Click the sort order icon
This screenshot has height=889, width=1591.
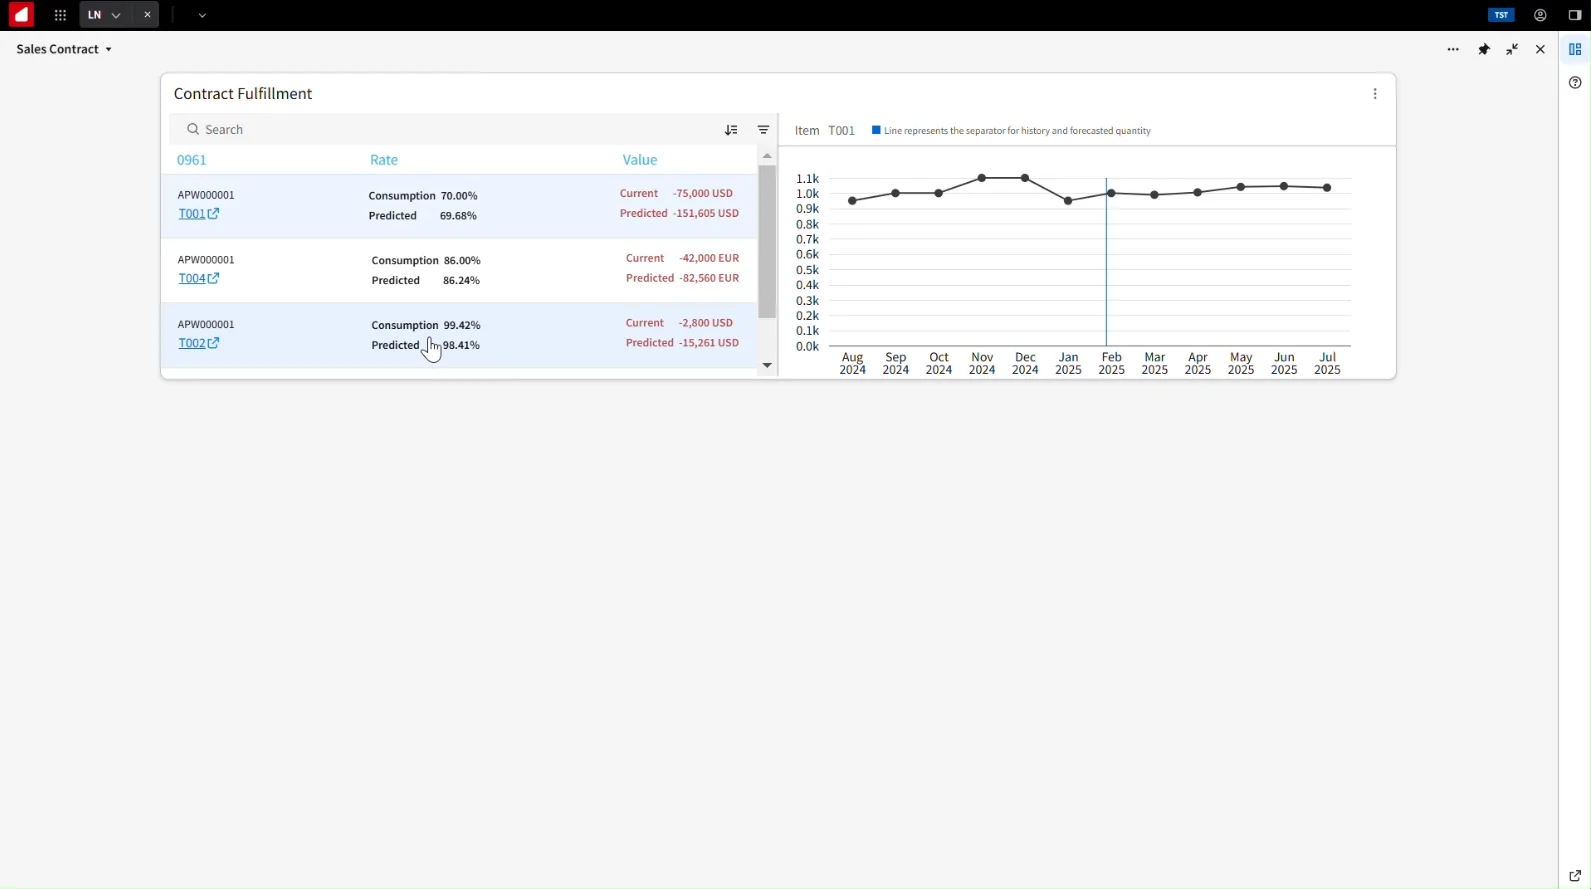(x=732, y=130)
